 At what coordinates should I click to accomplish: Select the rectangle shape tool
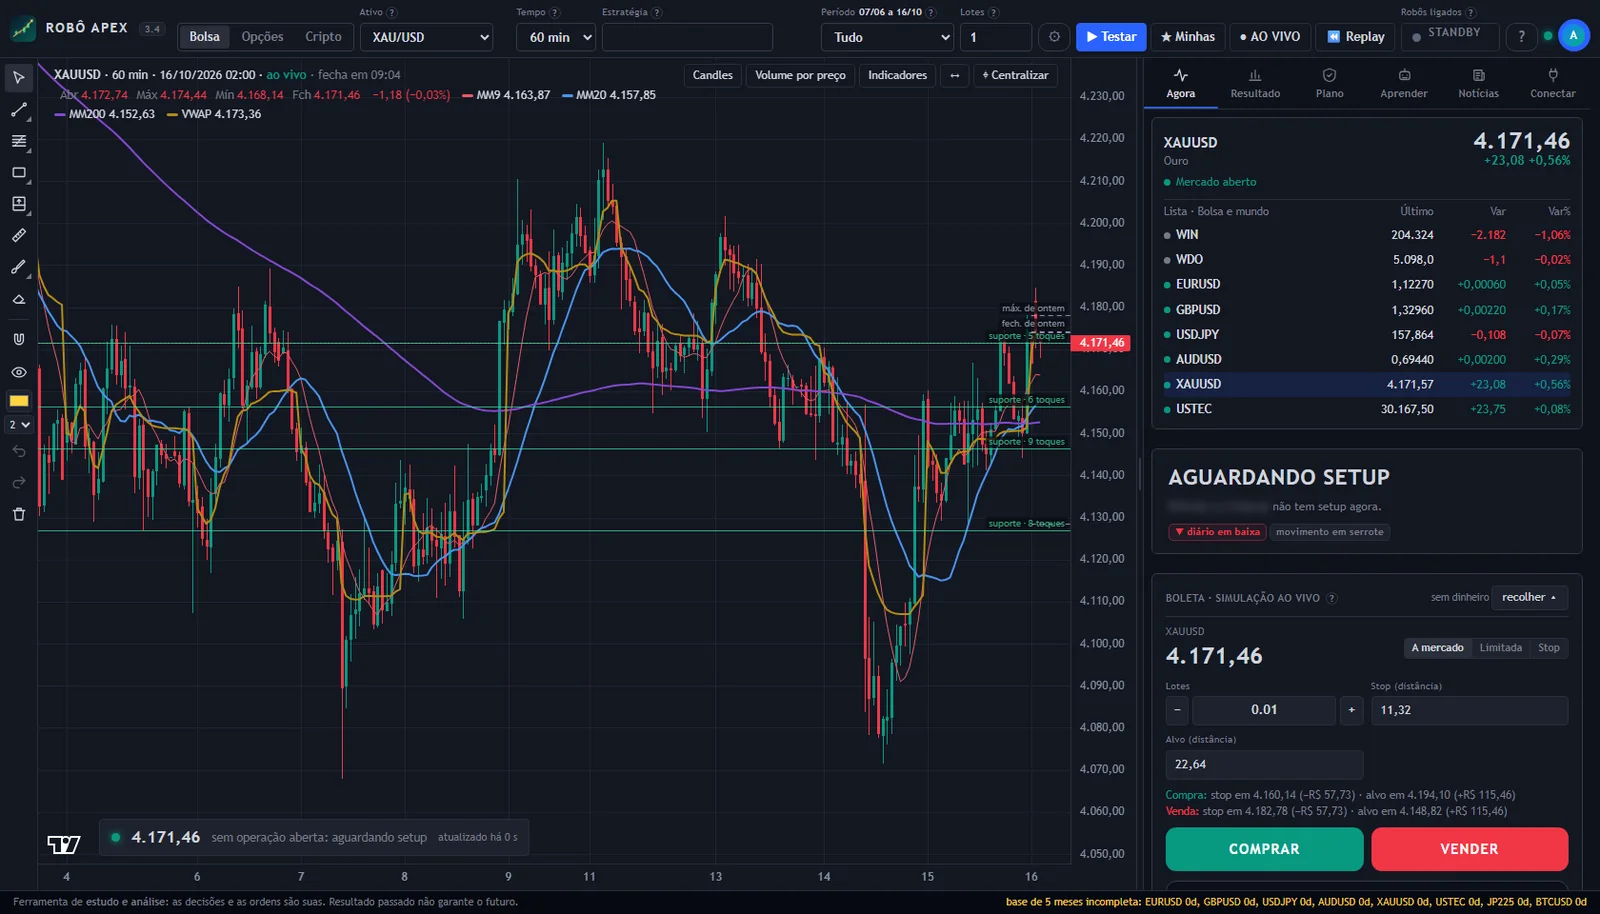(x=18, y=173)
